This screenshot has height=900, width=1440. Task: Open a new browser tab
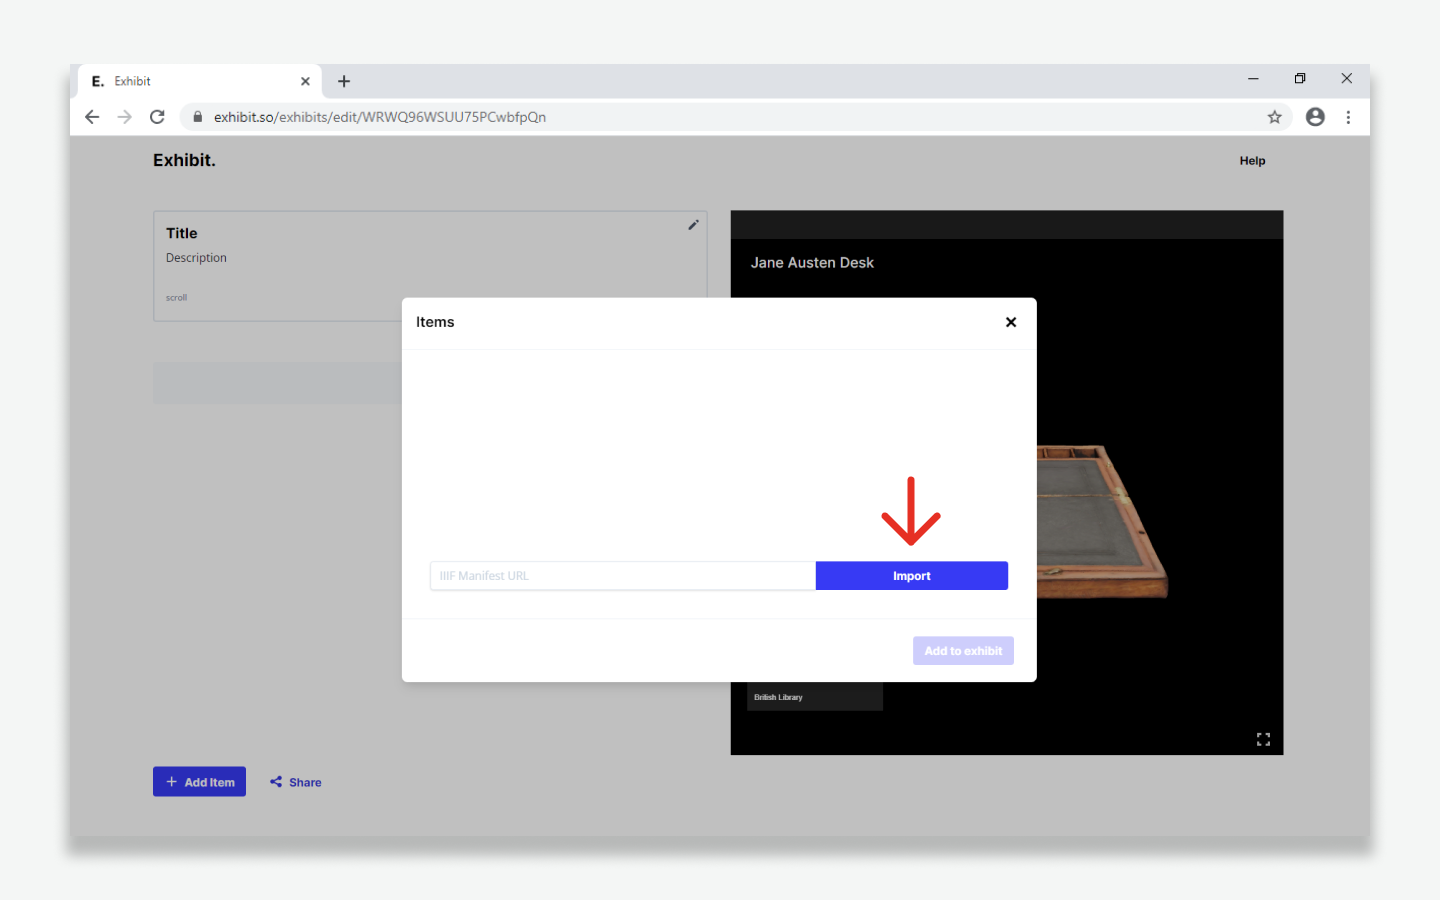coord(344,81)
